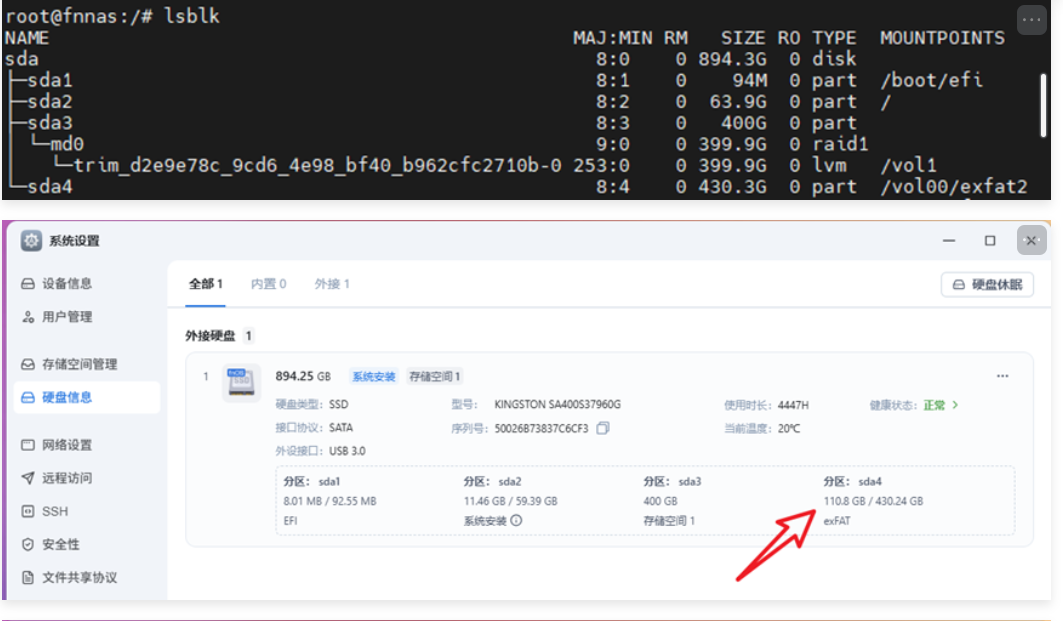
Task: Click the 894.25 GB disk size
Action: [303, 376]
